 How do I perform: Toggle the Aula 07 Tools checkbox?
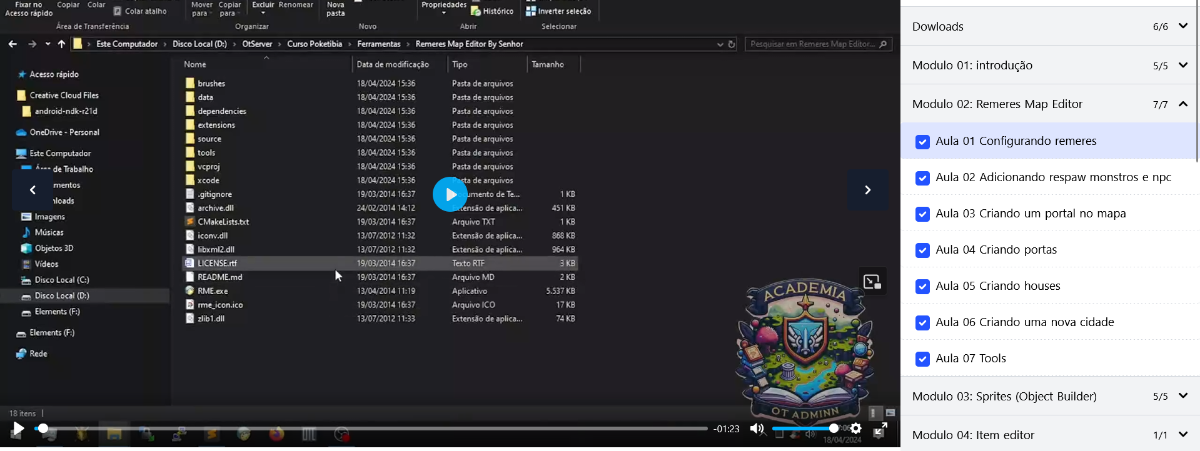tap(922, 358)
